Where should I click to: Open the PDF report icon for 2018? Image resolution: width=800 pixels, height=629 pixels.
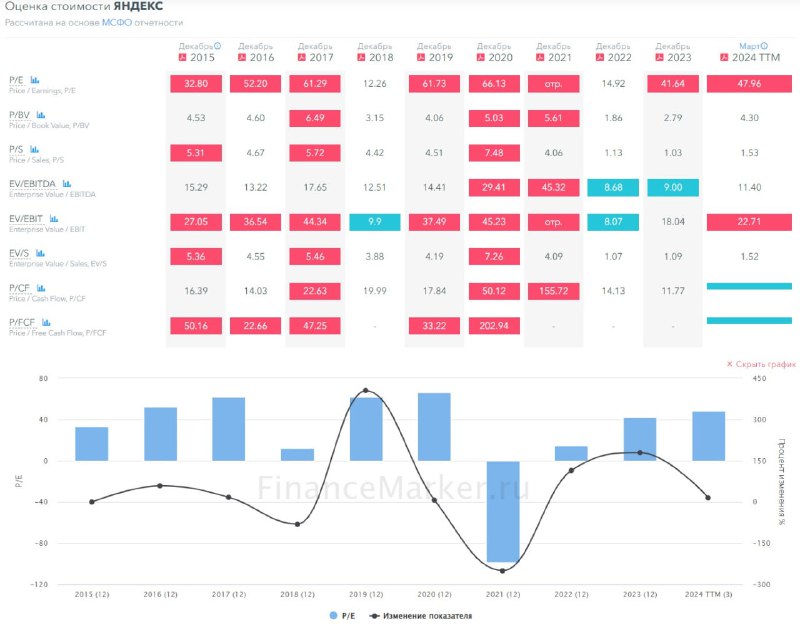click(361, 57)
